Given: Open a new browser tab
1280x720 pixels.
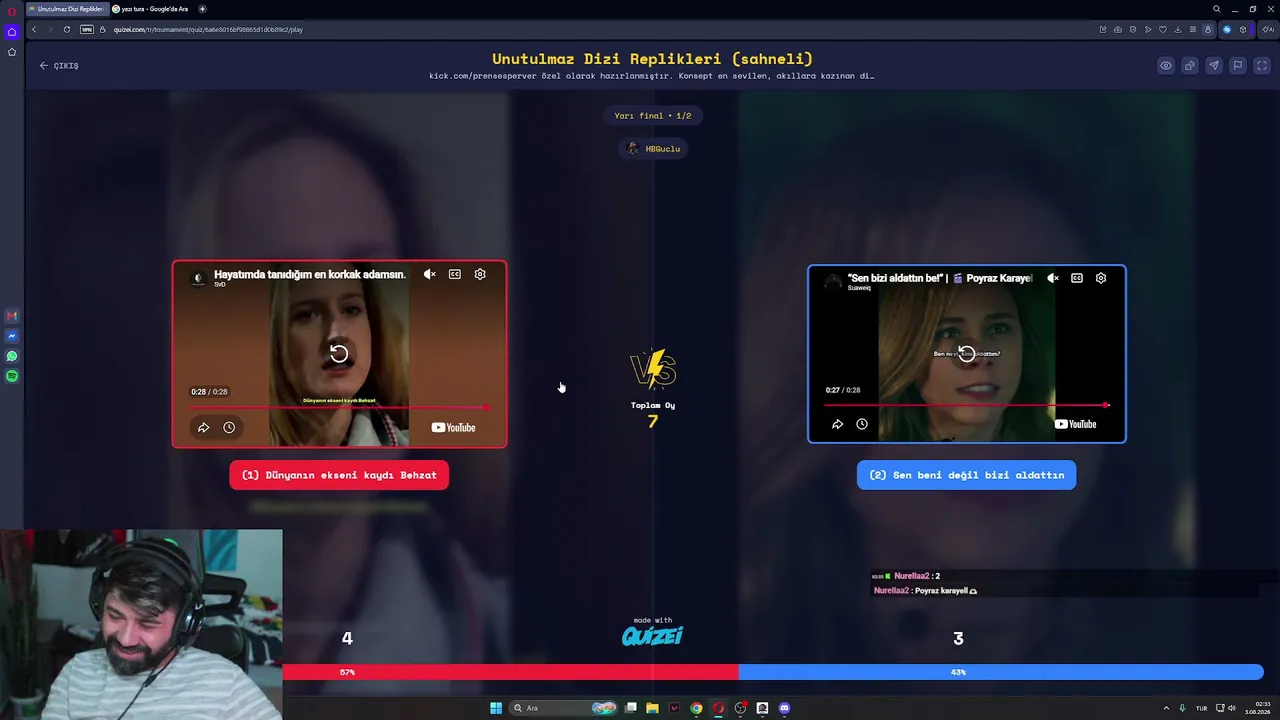Looking at the screenshot, I should (202, 9).
